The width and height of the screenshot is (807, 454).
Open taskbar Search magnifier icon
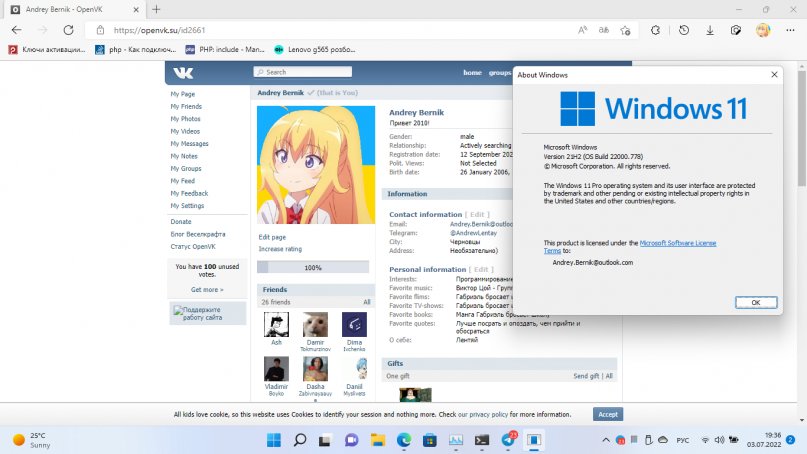299,440
